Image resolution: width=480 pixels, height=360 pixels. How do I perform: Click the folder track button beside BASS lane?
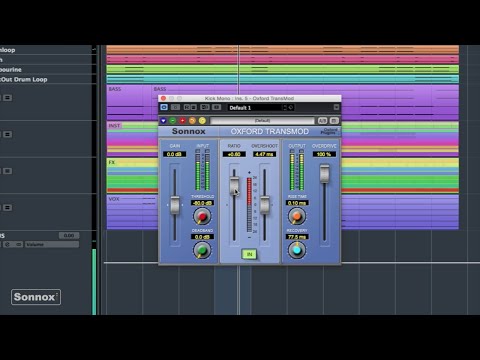[x=8, y=98]
